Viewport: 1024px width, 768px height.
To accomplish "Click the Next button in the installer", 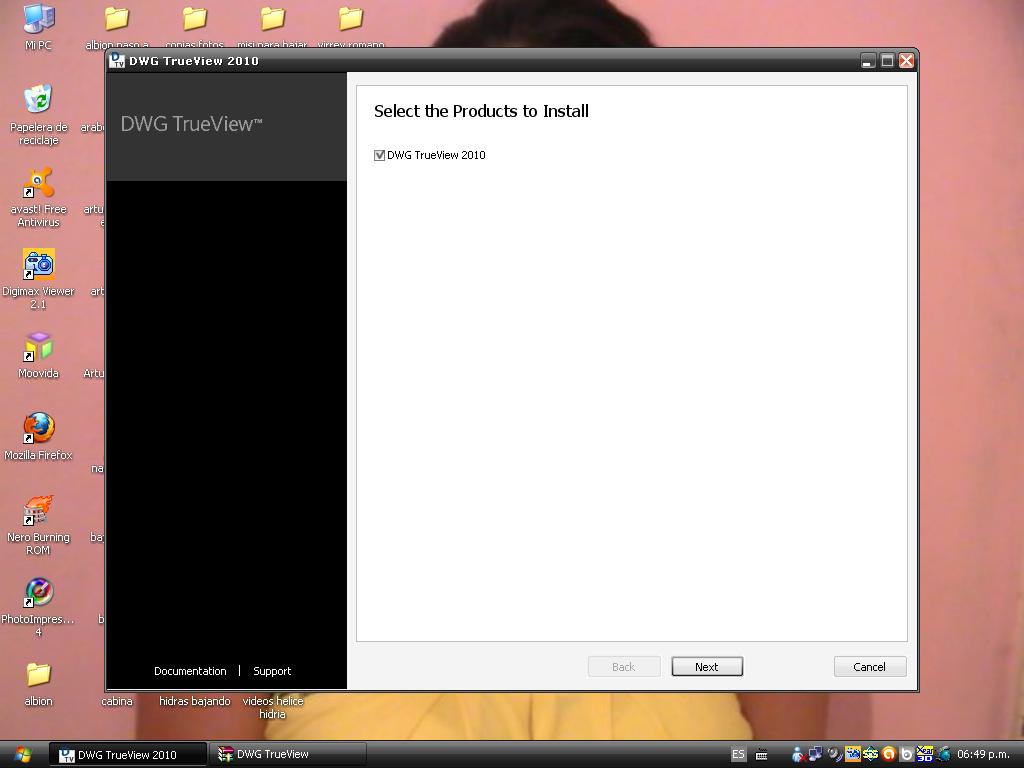I will point(707,667).
